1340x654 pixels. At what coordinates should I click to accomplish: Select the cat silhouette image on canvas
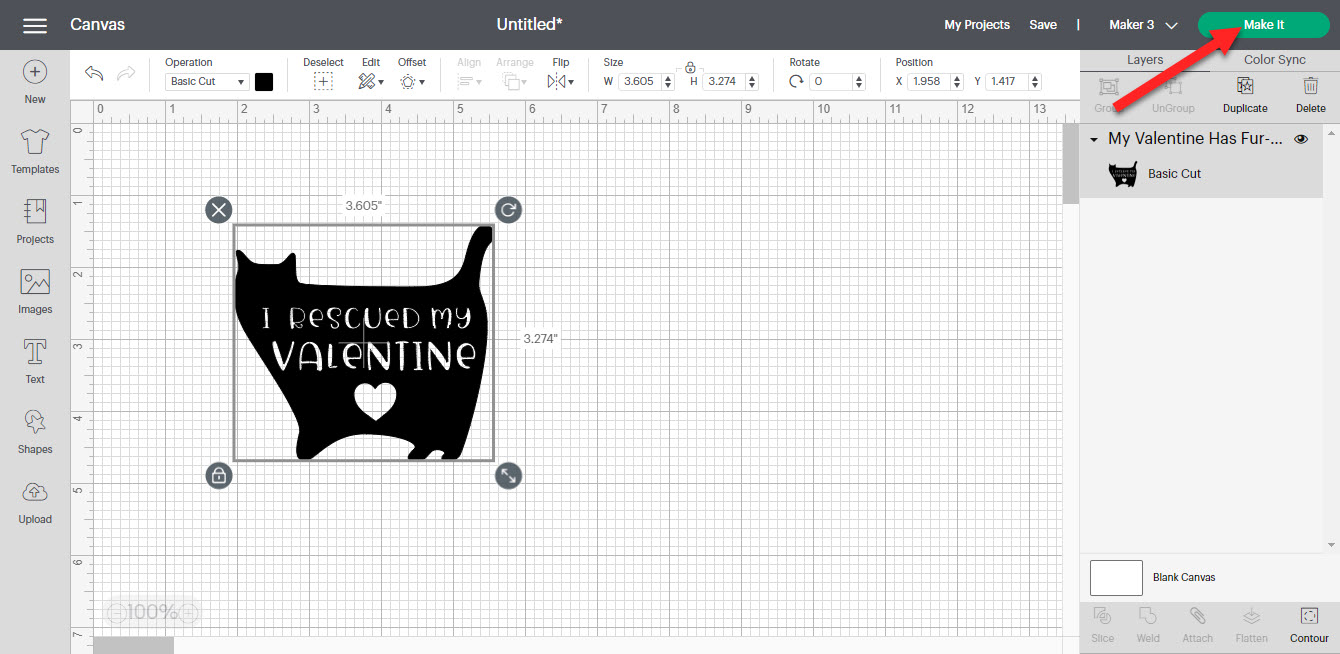click(364, 343)
